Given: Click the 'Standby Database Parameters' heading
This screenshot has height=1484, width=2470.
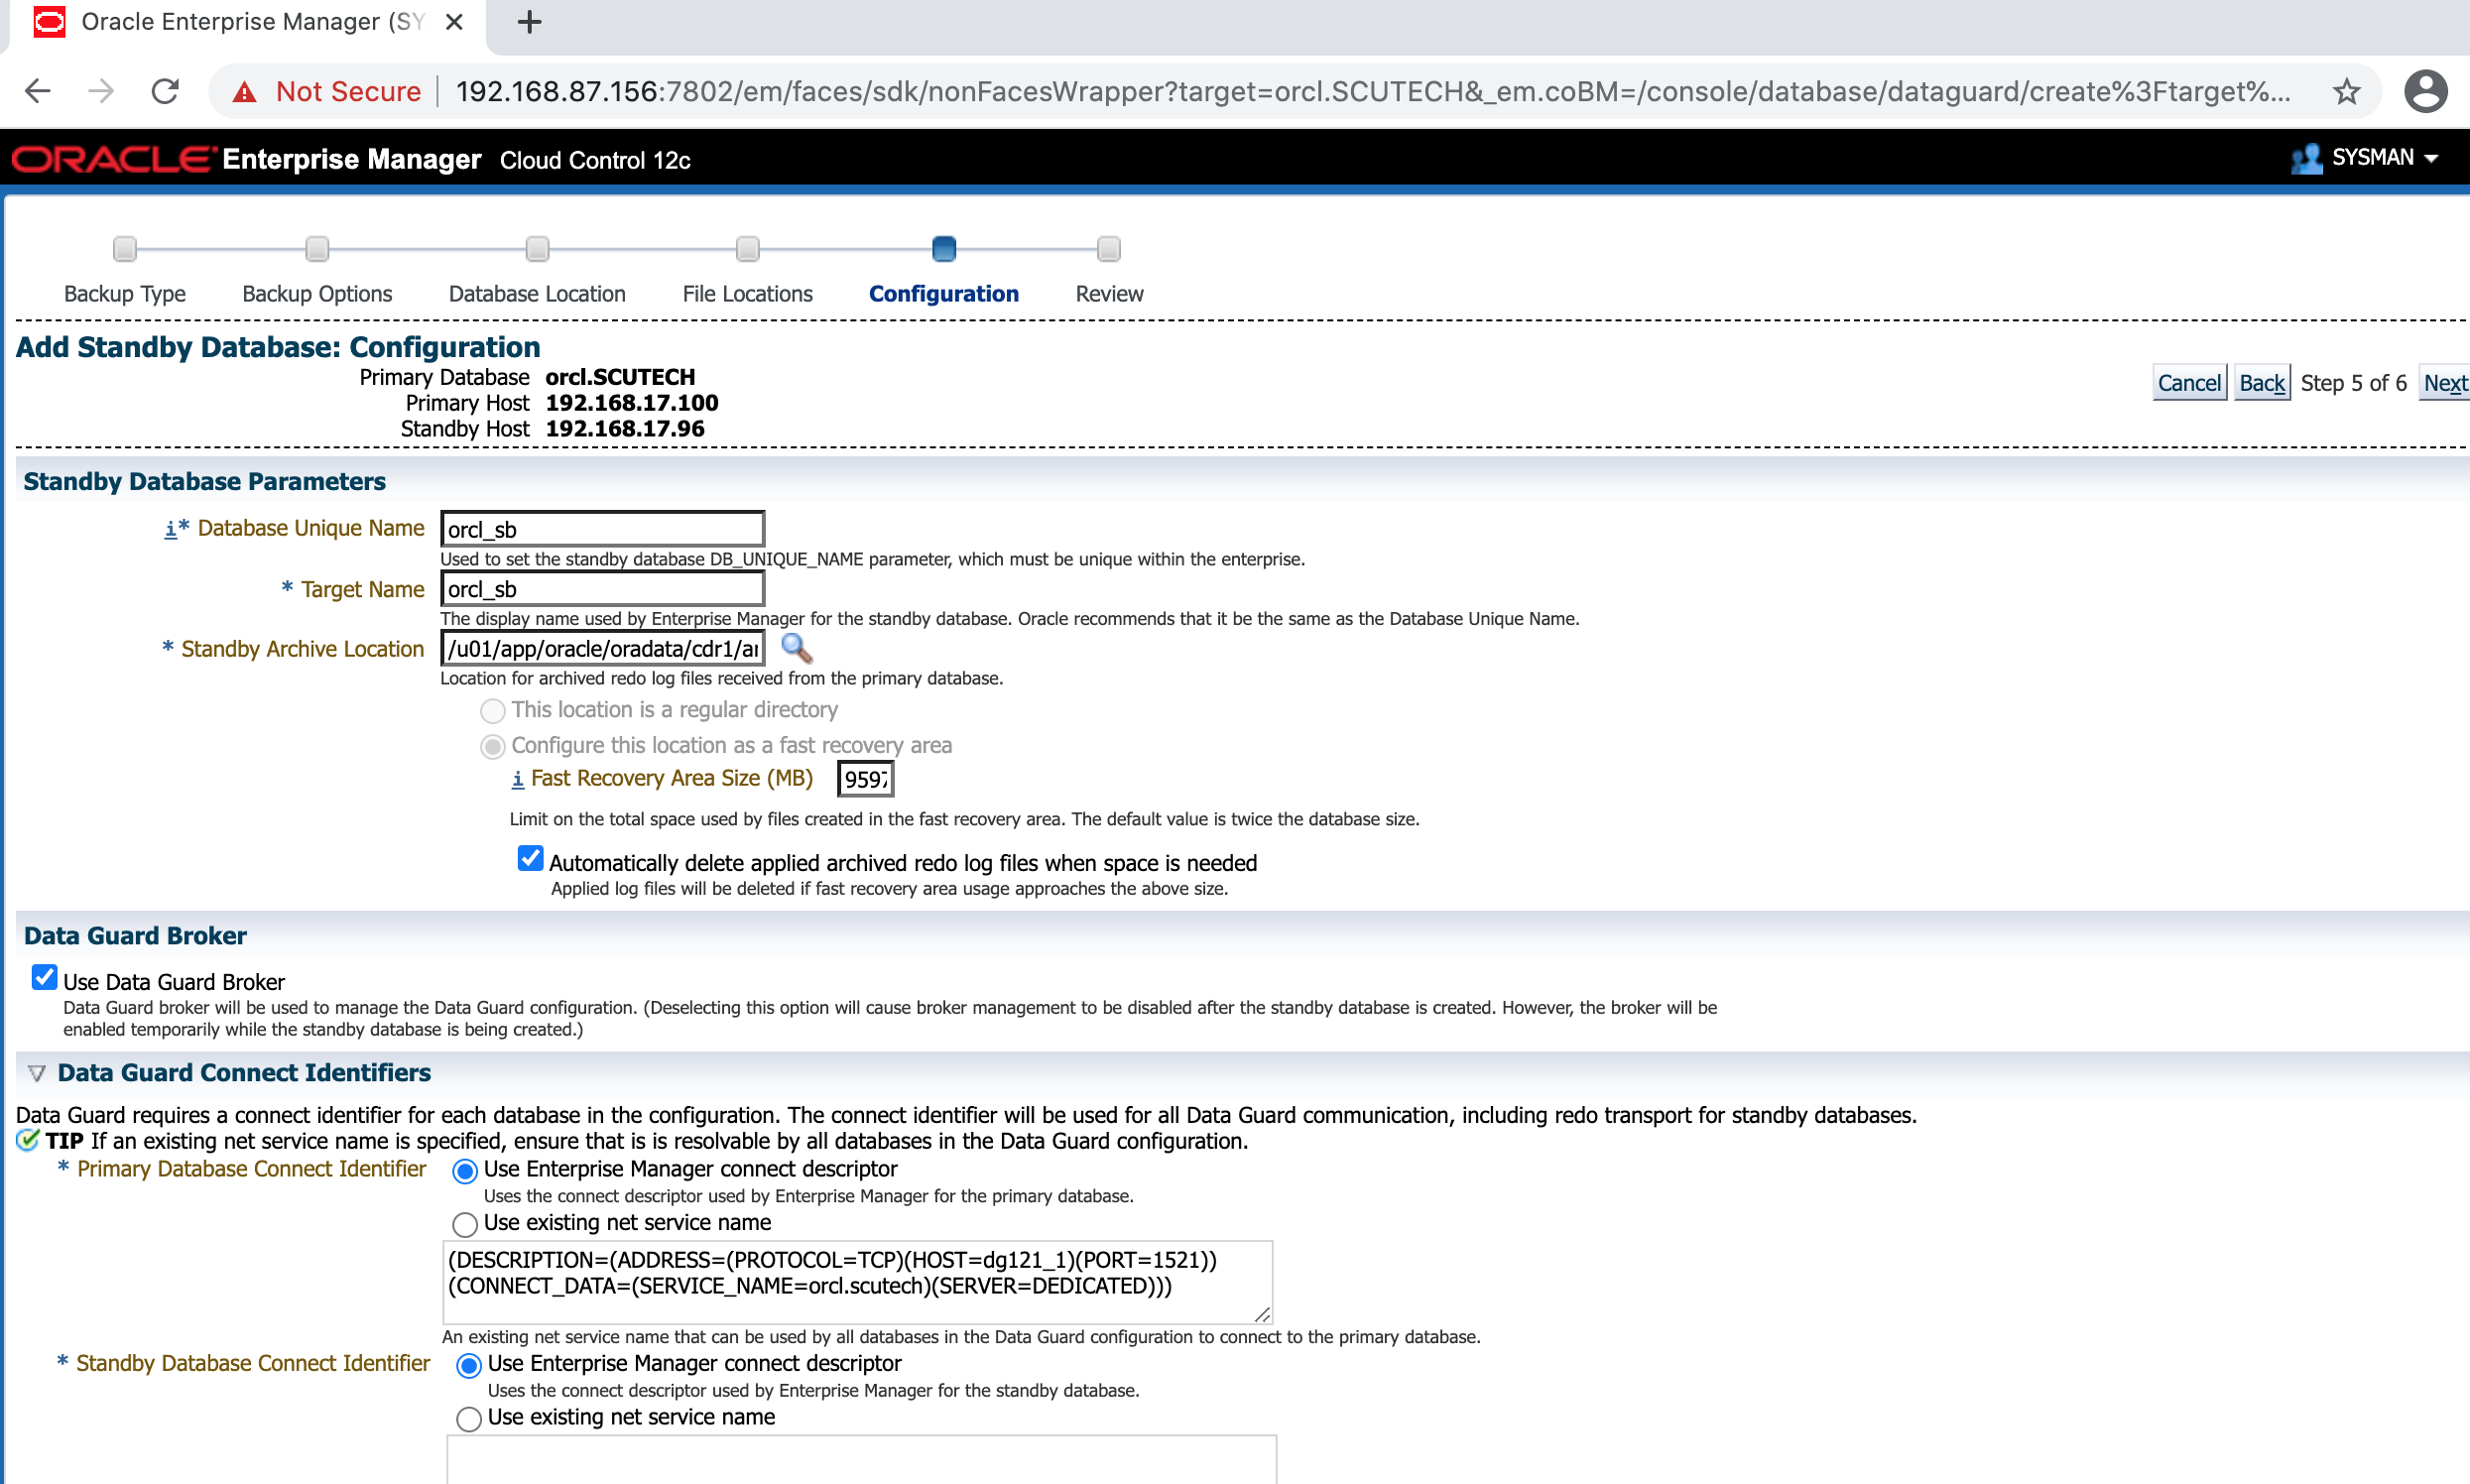Looking at the screenshot, I should tap(204, 482).
